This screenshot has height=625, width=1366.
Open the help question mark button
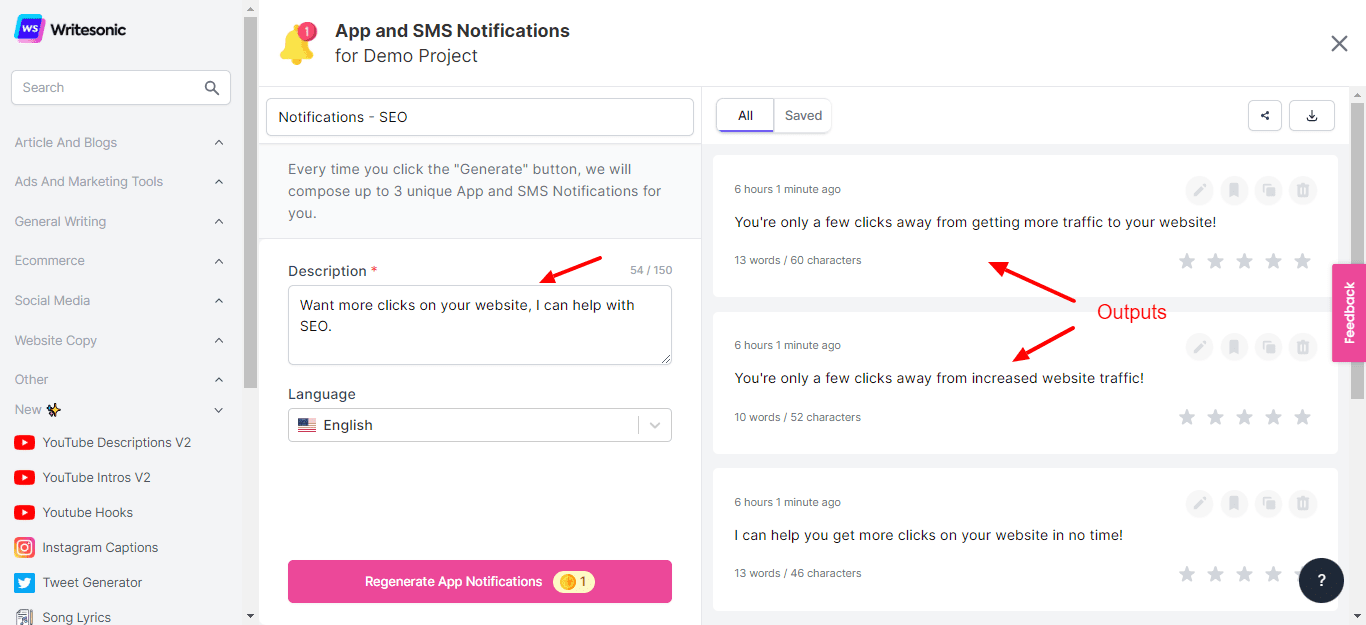coord(1321,580)
